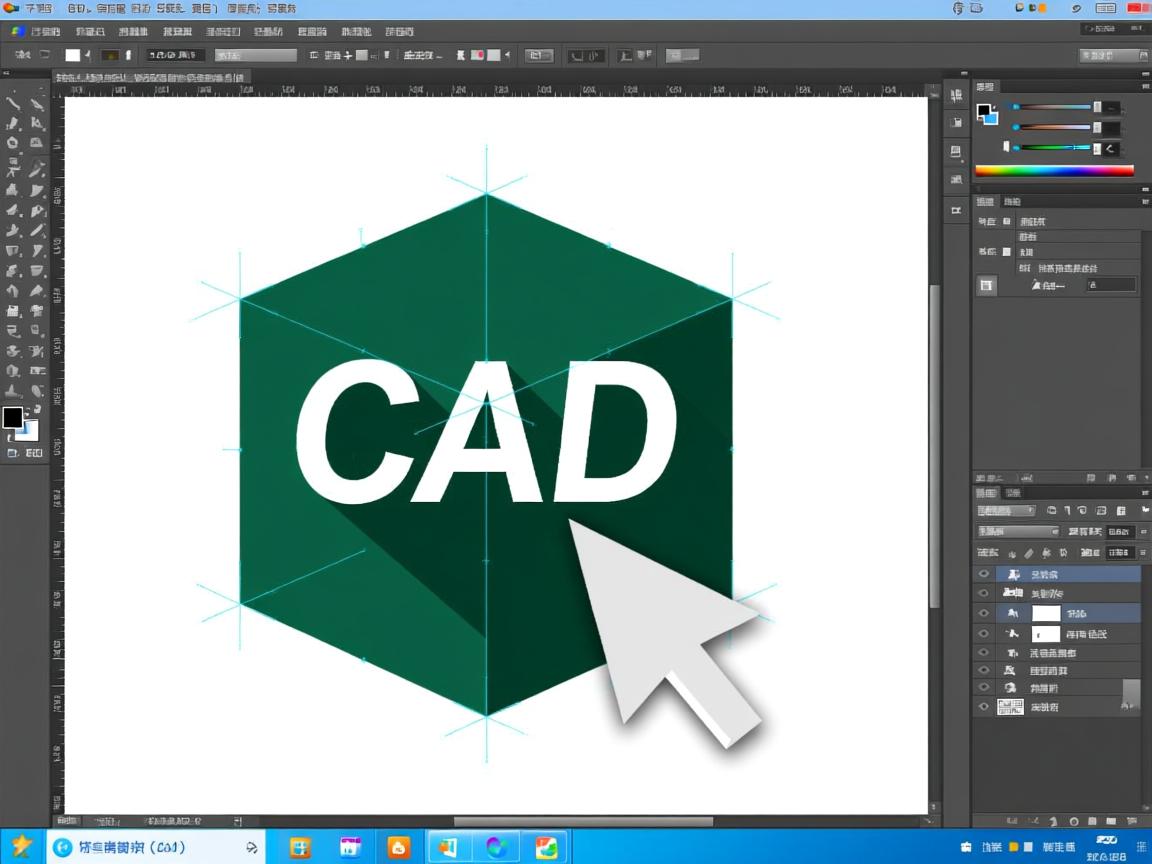
Task: Hide the topmost layer using its eye icon
Action: pos(984,575)
